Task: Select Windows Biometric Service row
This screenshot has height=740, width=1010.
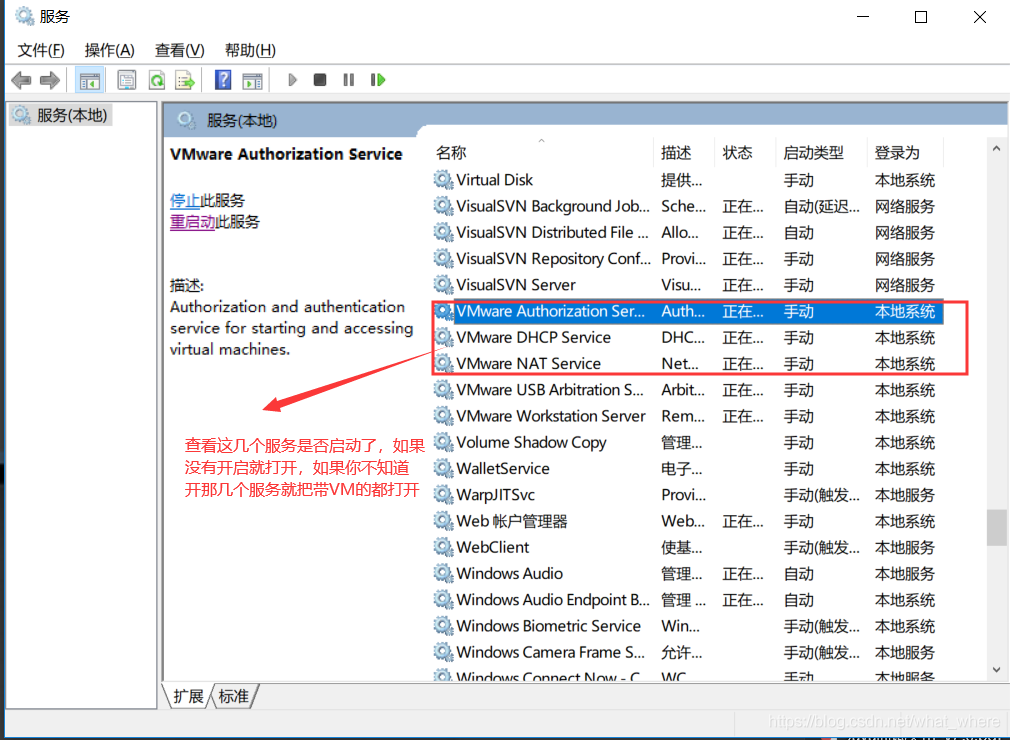Action: point(687,626)
